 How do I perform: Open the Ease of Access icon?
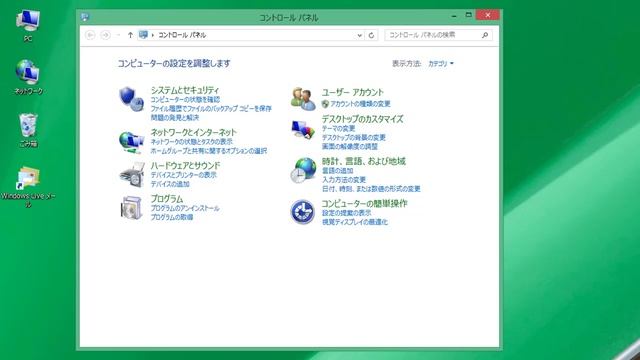(x=302, y=212)
